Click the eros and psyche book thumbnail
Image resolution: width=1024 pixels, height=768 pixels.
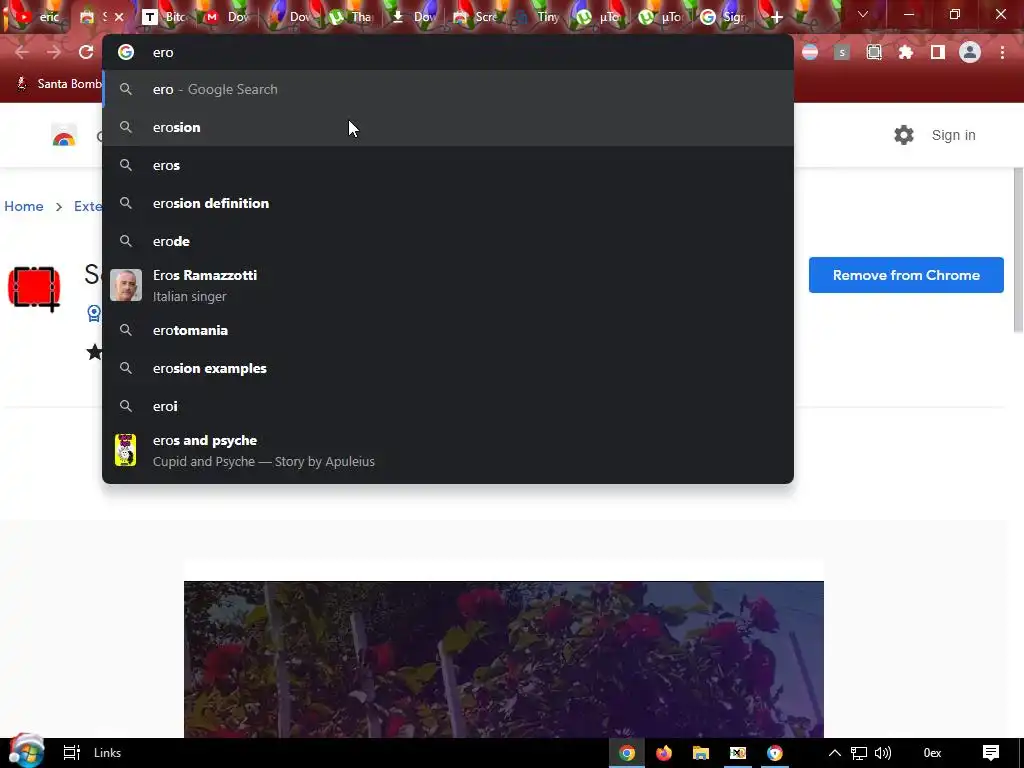click(x=125, y=450)
